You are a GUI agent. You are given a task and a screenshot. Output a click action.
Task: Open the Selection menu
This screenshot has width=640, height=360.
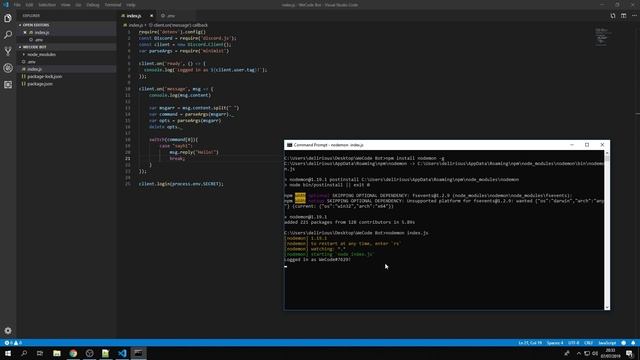click(x=47, y=5)
